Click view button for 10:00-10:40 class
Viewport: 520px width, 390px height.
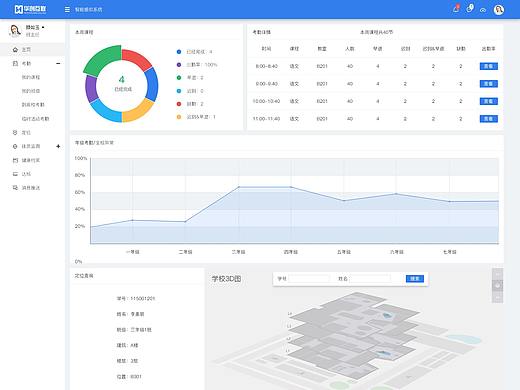[489, 101]
